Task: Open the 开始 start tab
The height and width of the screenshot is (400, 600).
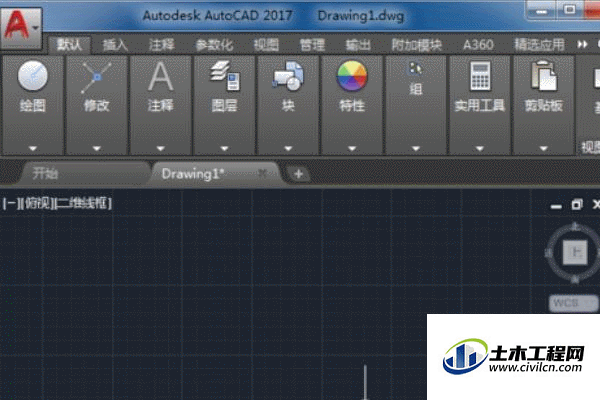Action: pos(84,174)
